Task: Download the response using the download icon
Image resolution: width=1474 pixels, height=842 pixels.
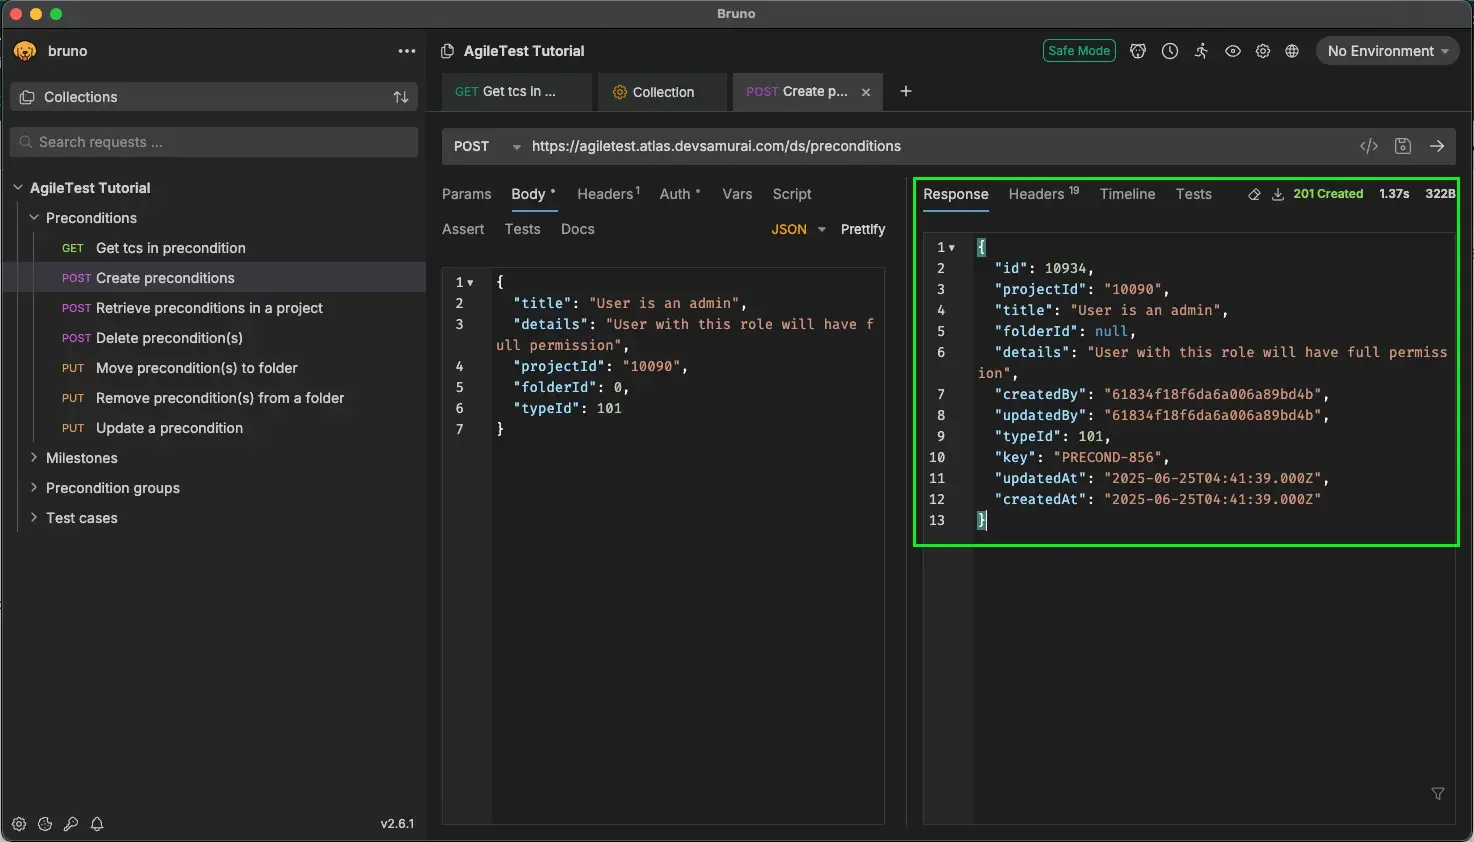Action: (x=1278, y=195)
